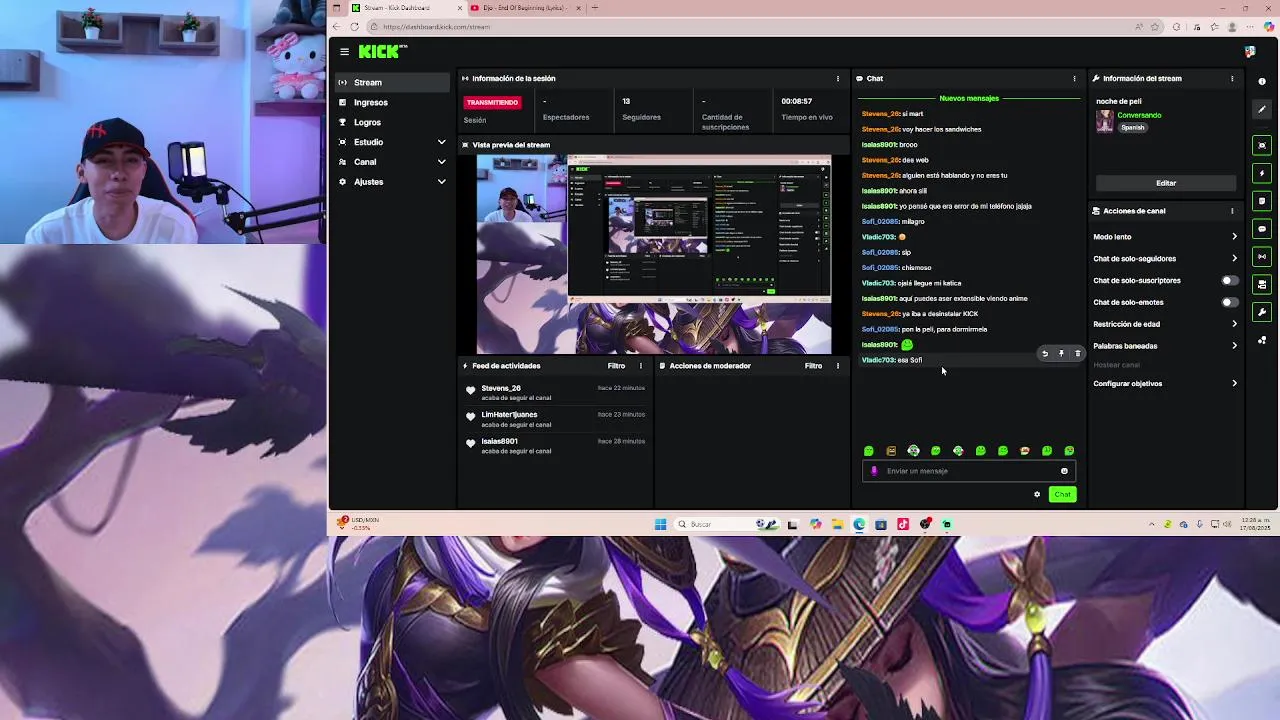Screen dimensions: 1280x720
Task: Select the brown square emote in chat bar
Action: click(x=891, y=451)
